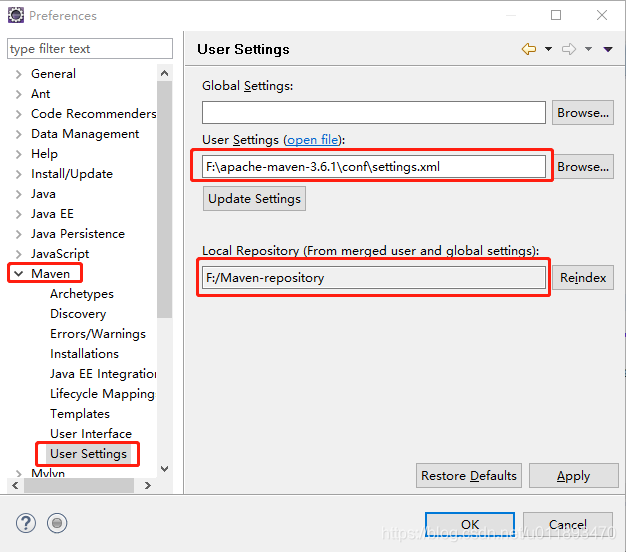The image size is (626, 552).
Task: Click the open file link
Action: coord(313,140)
